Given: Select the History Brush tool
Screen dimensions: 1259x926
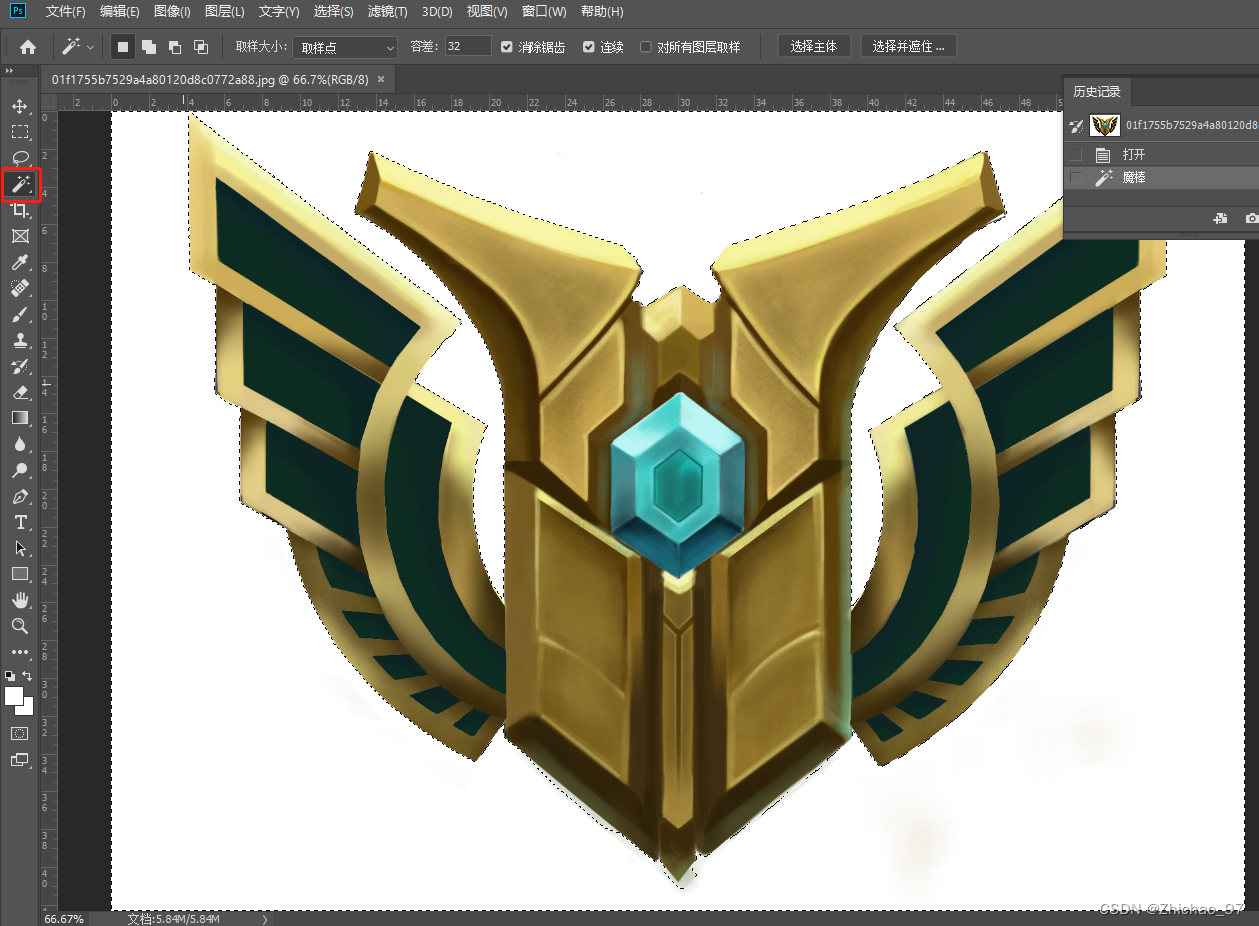Looking at the screenshot, I should (x=20, y=366).
